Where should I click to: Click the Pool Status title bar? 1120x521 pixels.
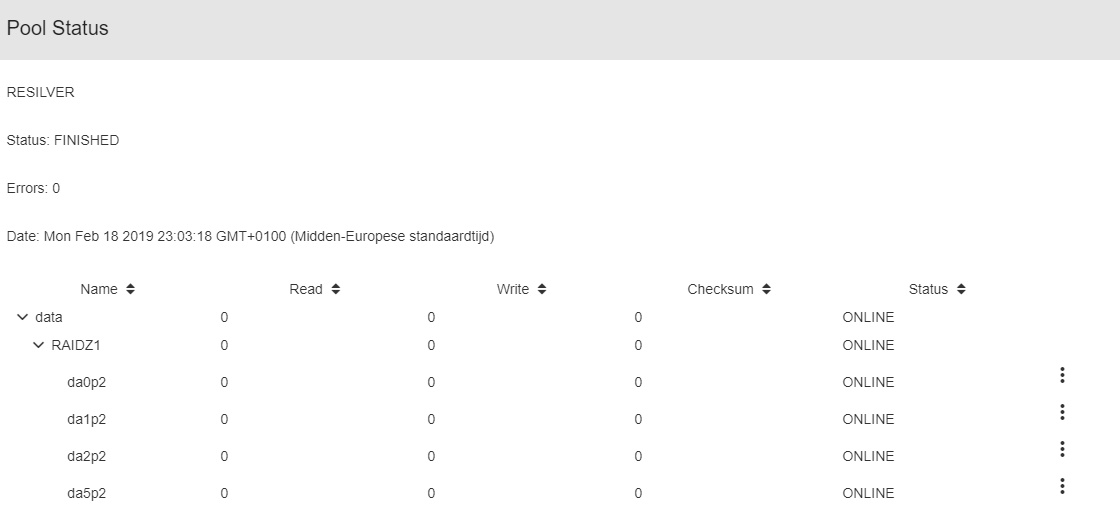(58, 29)
